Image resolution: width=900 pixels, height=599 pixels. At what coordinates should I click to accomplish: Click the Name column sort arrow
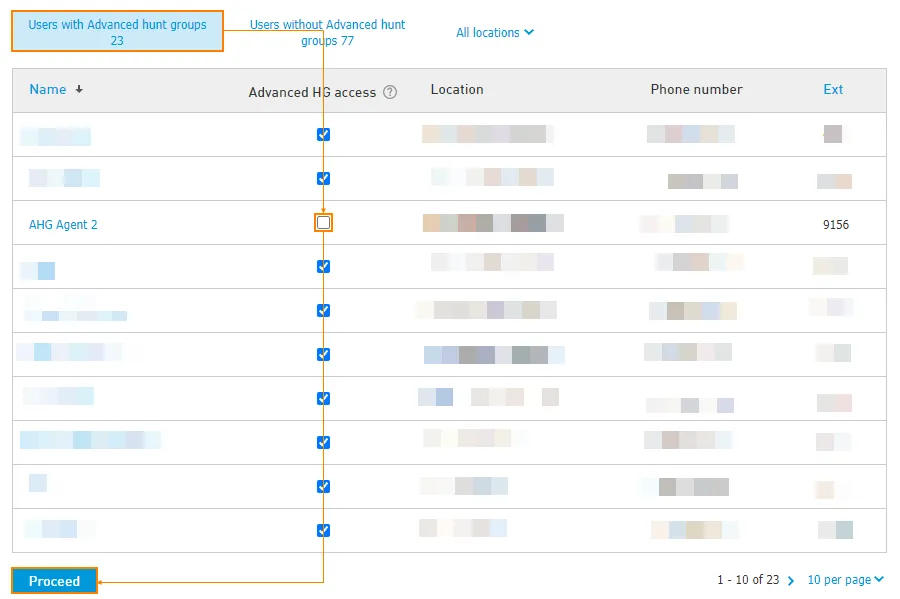tap(79, 90)
